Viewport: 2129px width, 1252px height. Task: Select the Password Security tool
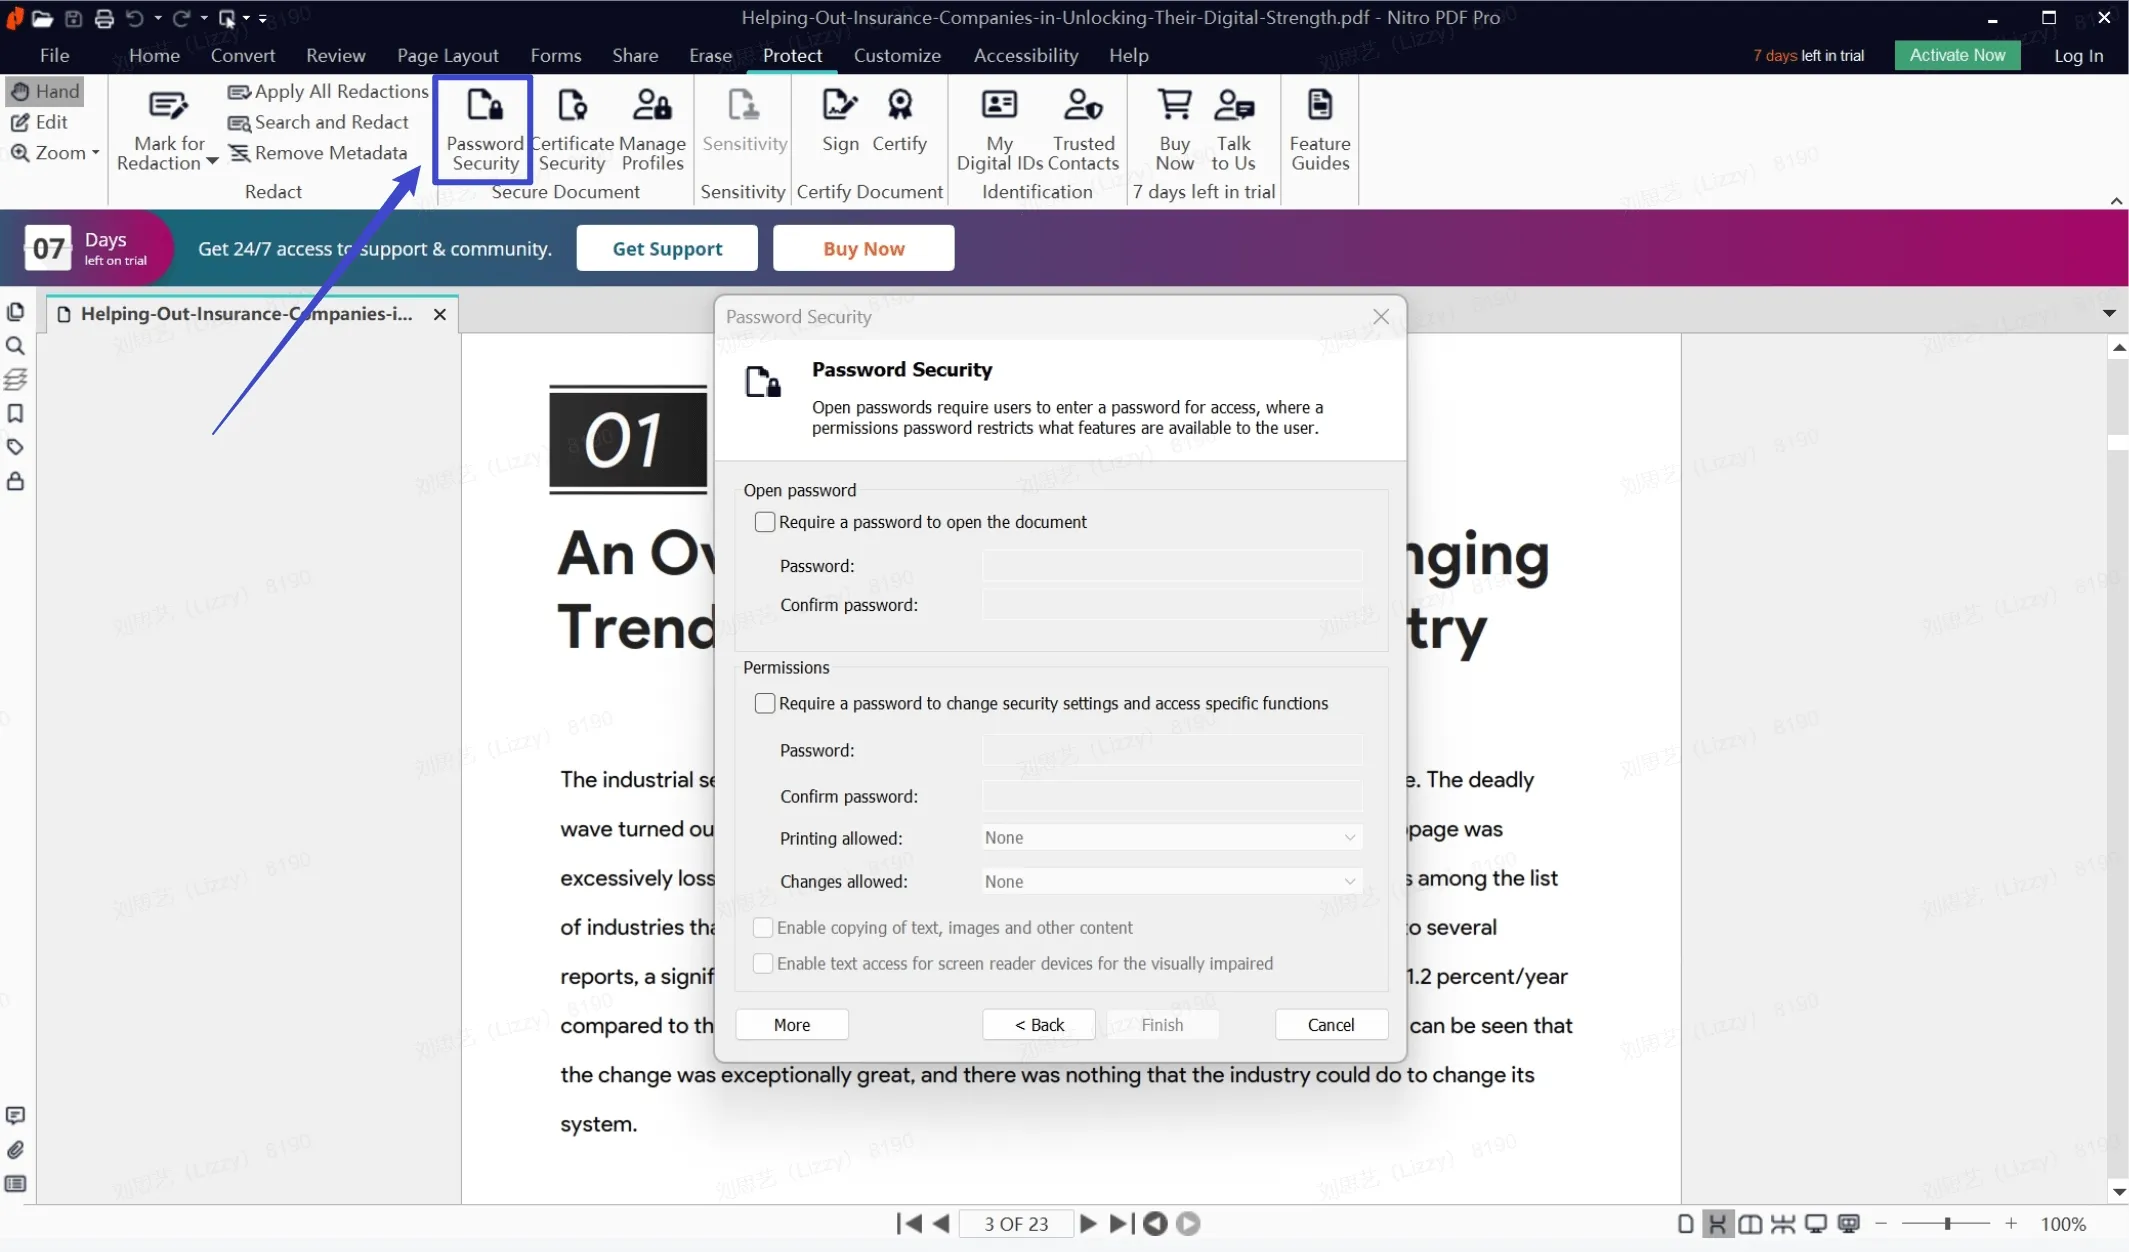(x=483, y=128)
